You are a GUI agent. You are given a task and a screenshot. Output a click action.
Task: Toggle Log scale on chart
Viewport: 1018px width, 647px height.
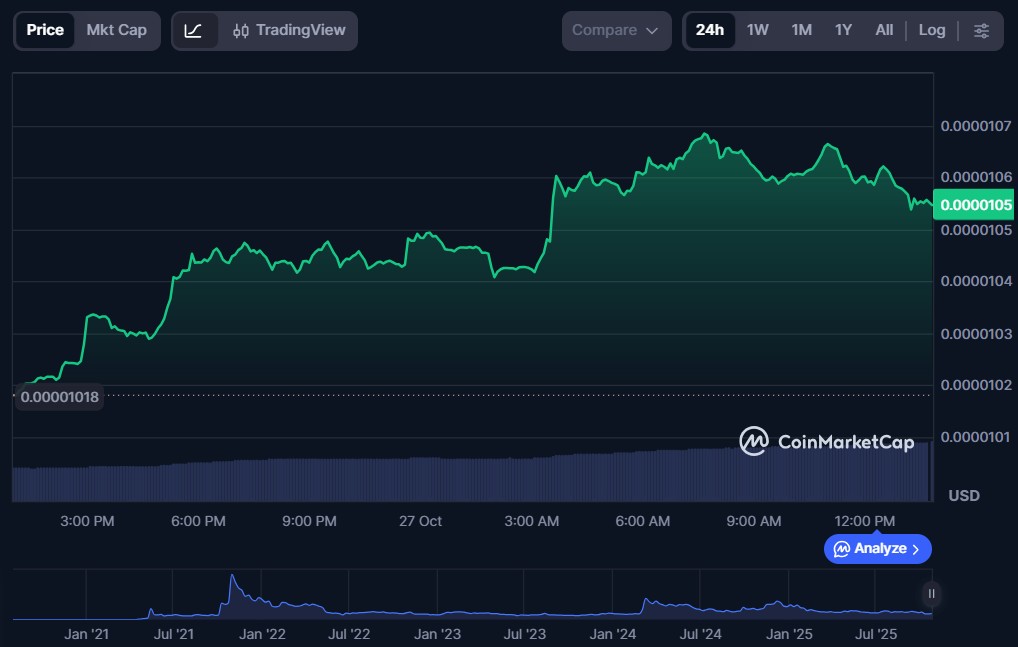[x=931, y=31]
